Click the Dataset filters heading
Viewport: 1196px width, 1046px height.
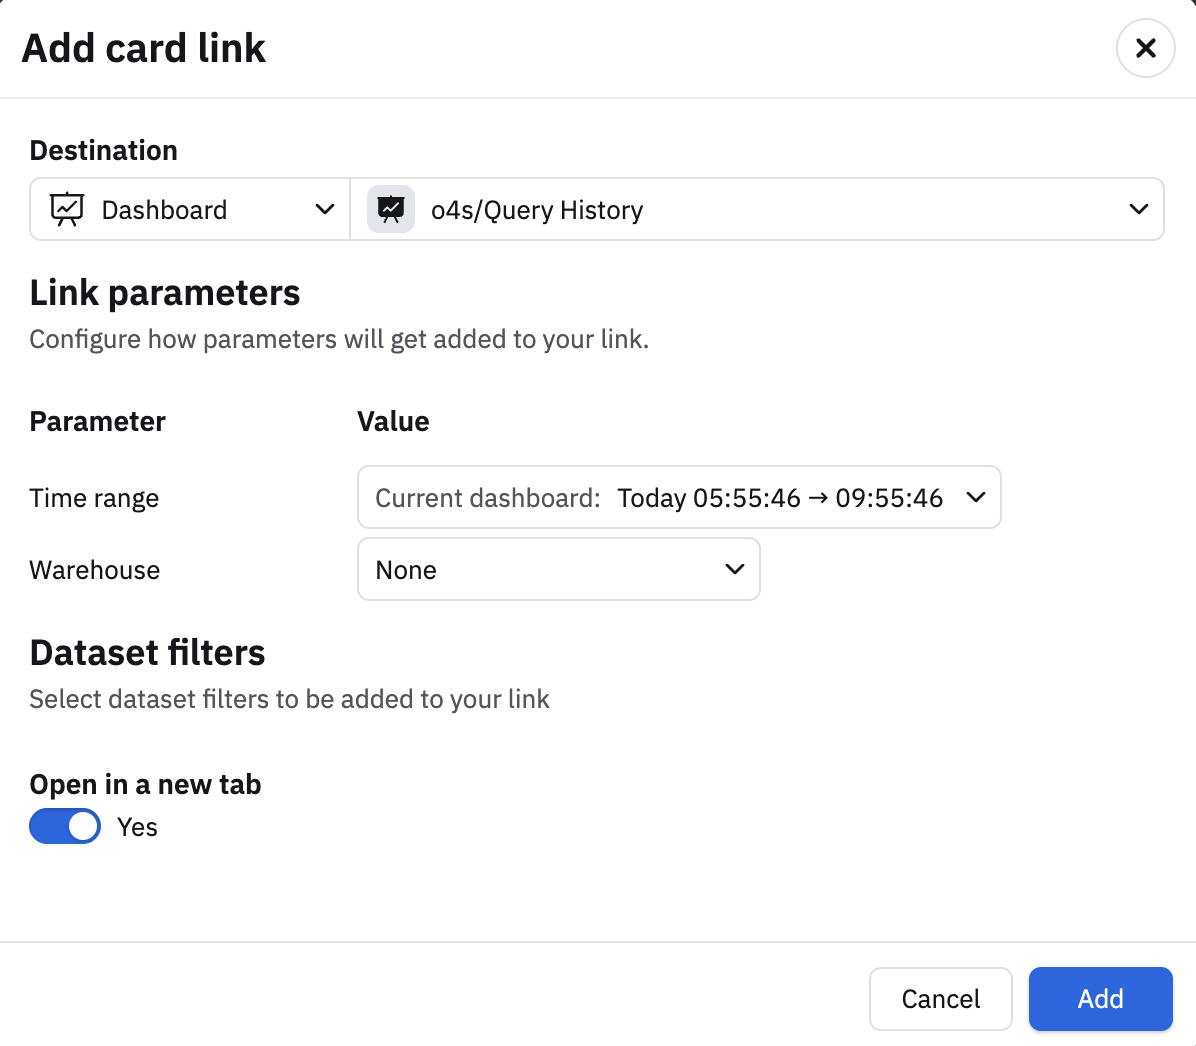pos(147,653)
